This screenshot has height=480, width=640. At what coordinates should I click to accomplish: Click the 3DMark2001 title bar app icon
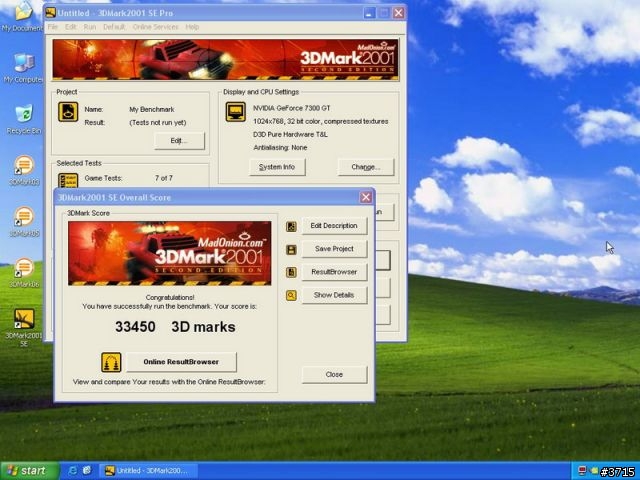click(x=51, y=13)
